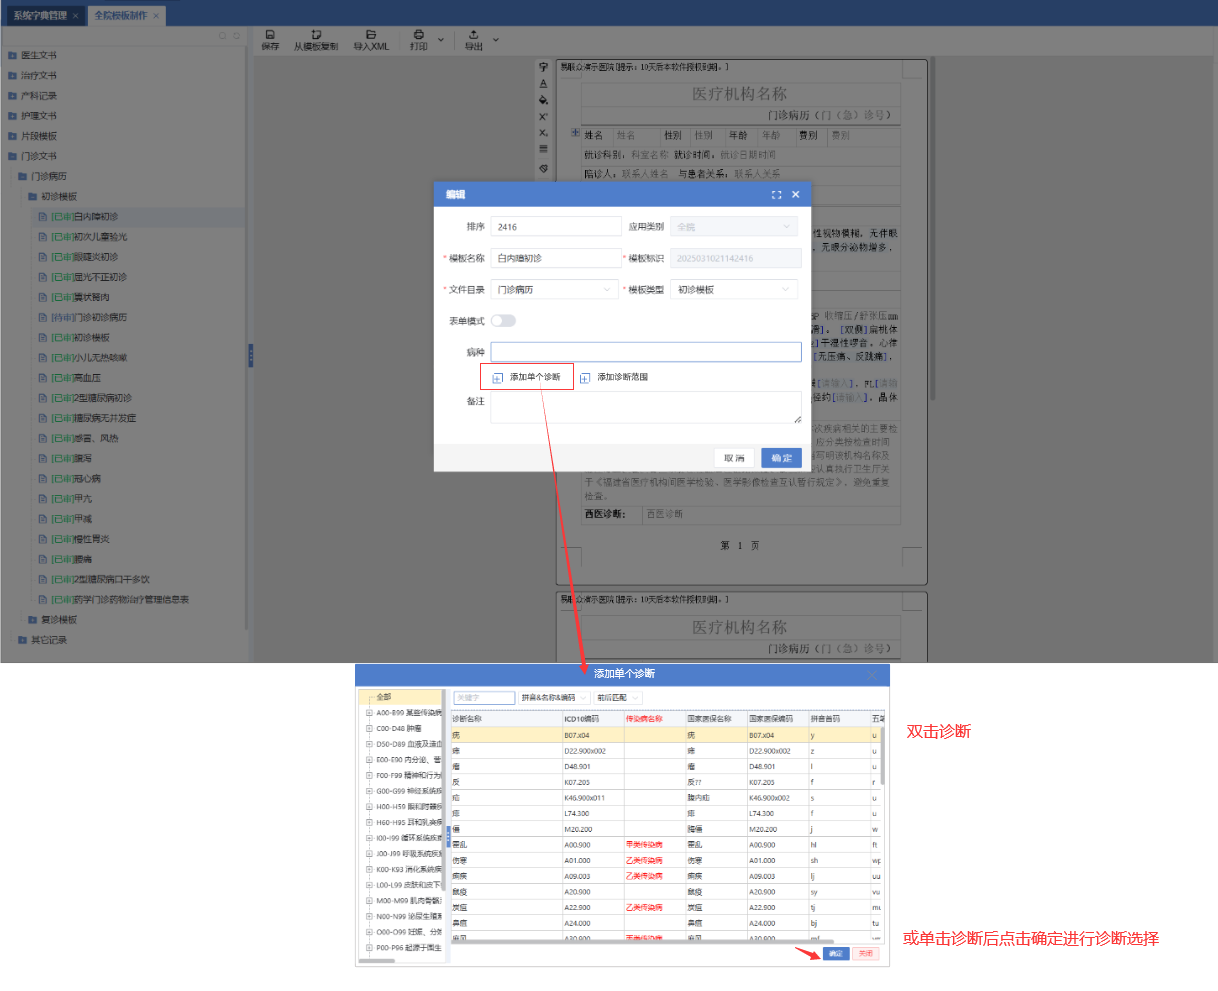Expand I00-I99 循环系统 category
This screenshot has width=1218, height=991.
click(369, 838)
